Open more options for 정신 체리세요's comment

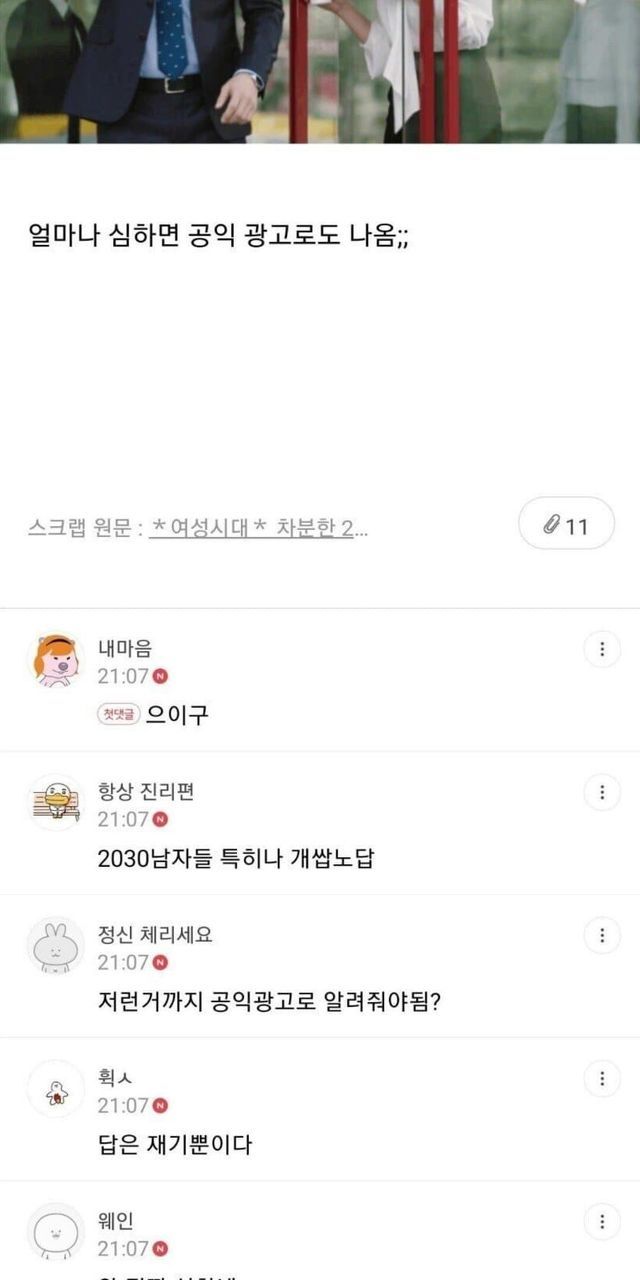tap(602, 936)
